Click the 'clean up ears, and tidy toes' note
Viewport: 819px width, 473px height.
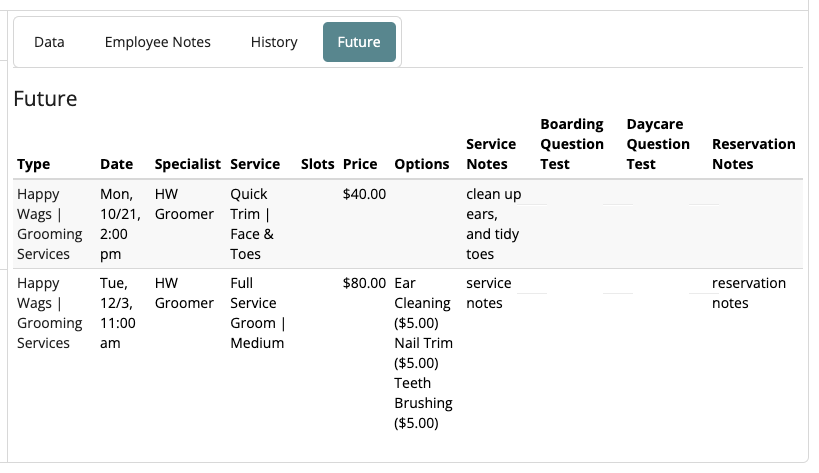click(x=494, y=224)
